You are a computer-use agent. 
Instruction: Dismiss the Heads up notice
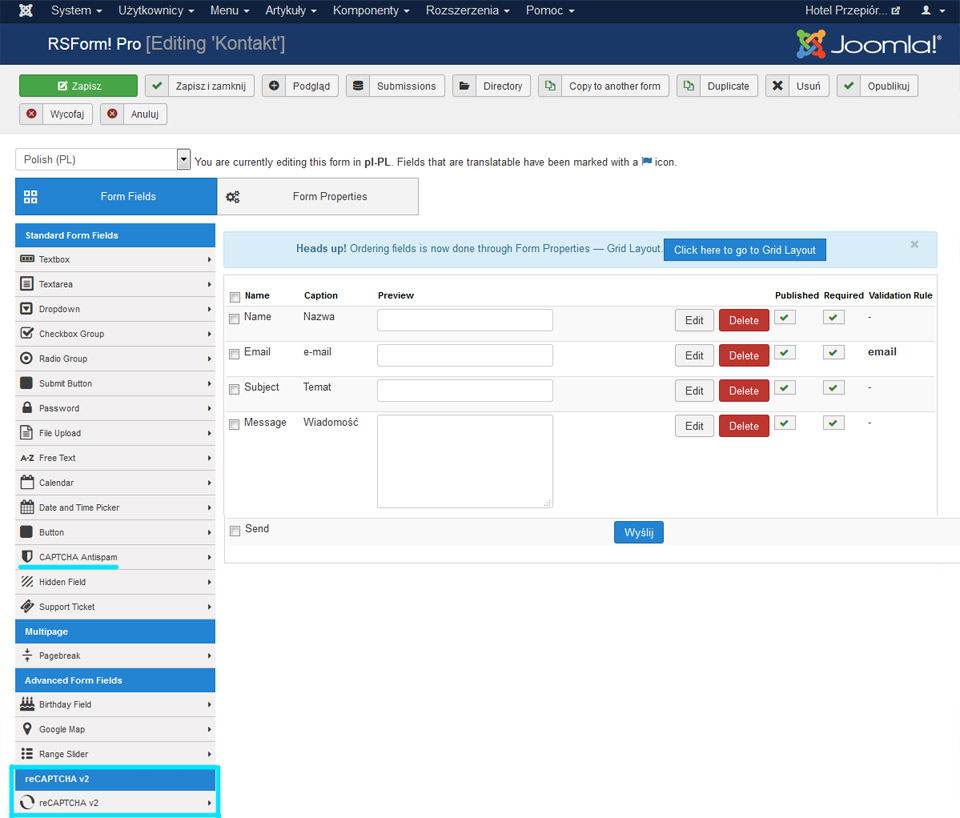[914, 244]
